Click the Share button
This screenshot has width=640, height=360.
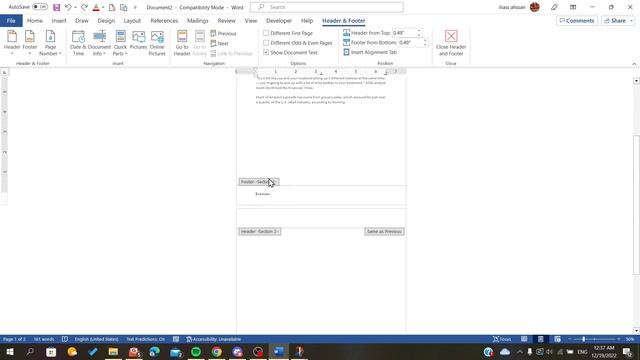click(615, 20)
